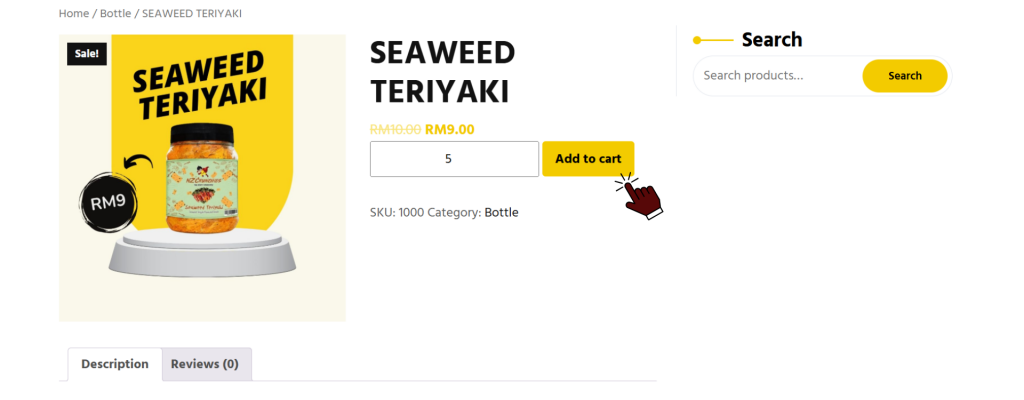The image size is (1024, 400).
Task: Click the Sale! badge on product image
Action: click(87, 54)
